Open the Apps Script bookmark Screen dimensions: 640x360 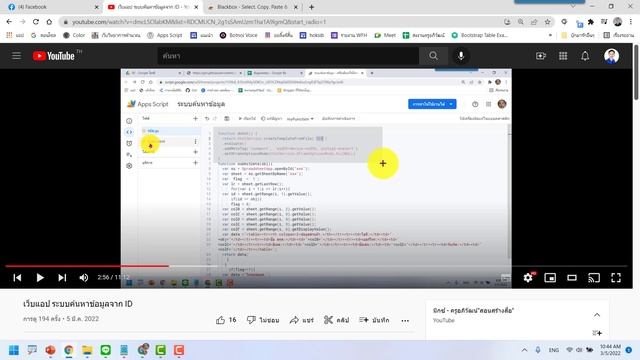[164, 35]
